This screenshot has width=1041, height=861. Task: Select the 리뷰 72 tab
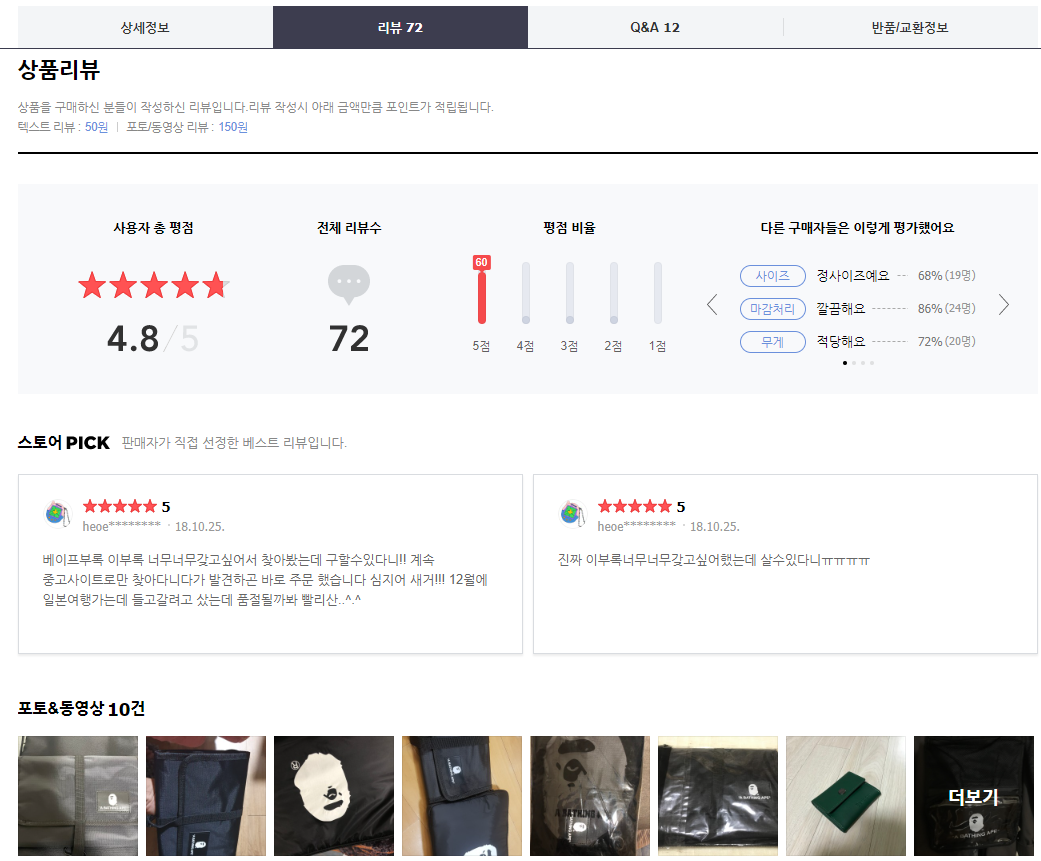point(400,27)
